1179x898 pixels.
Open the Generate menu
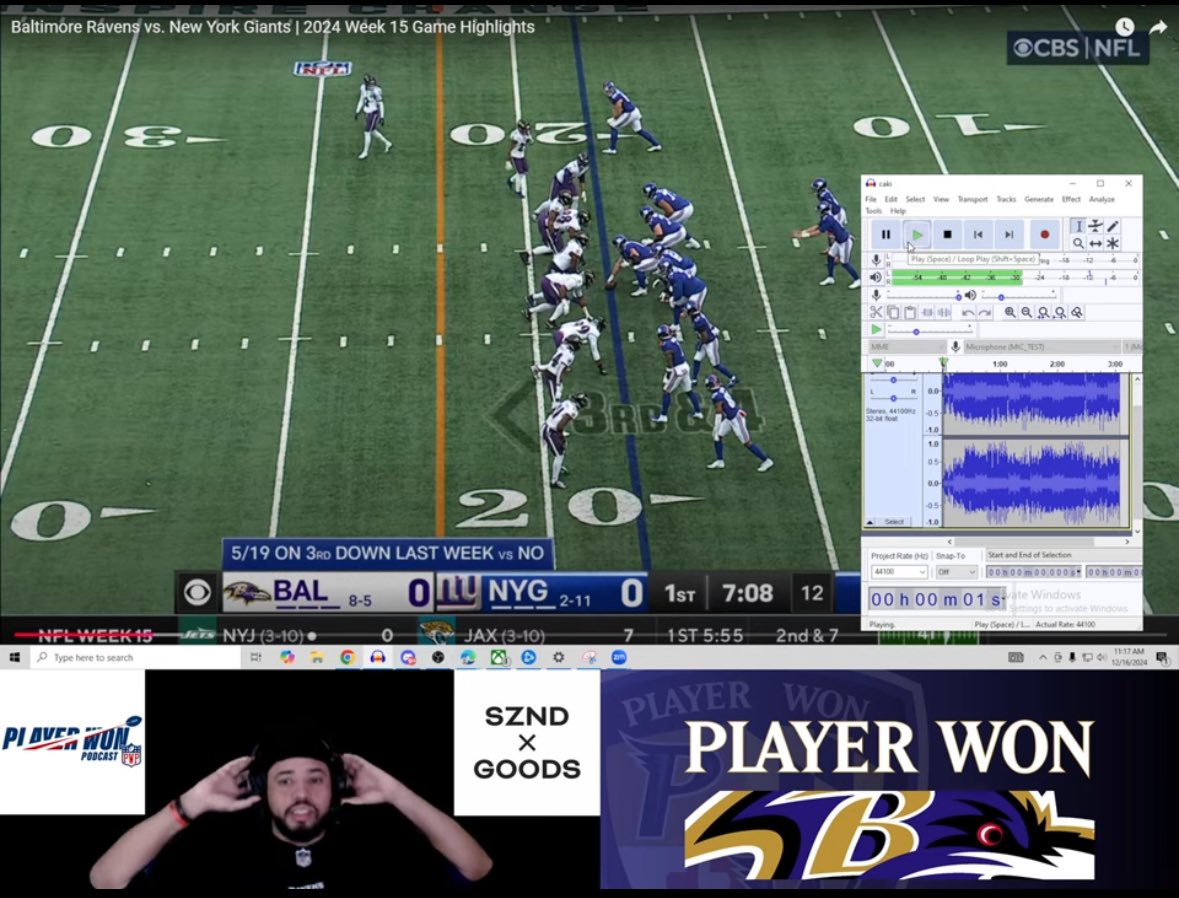pyautogui.click(x=1039, y=199)
